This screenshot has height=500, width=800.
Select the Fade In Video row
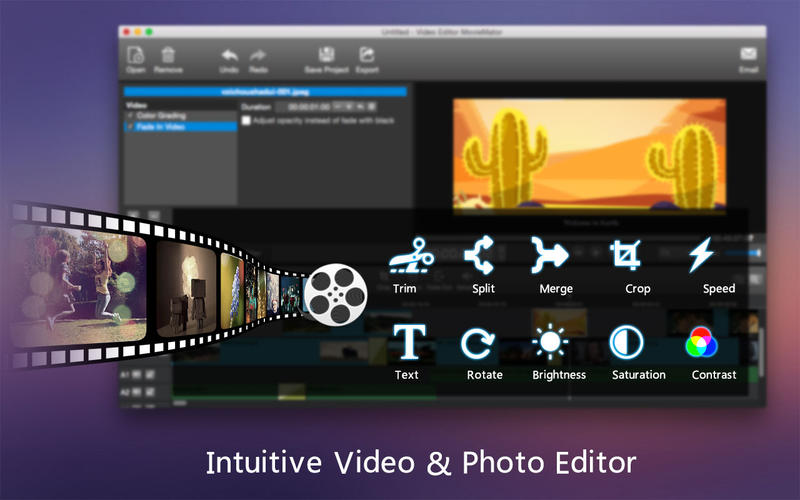pyautogui.click(x=181, y=127)
